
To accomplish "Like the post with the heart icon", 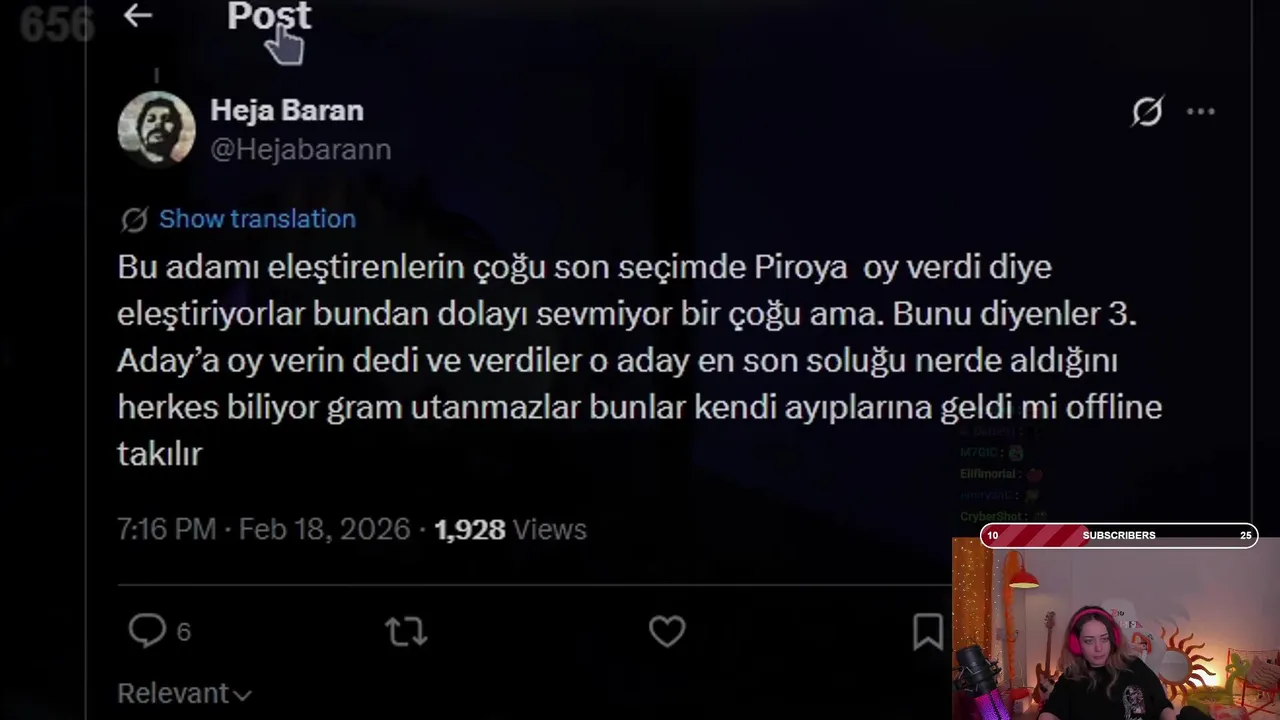I will (x=667, y=631).
